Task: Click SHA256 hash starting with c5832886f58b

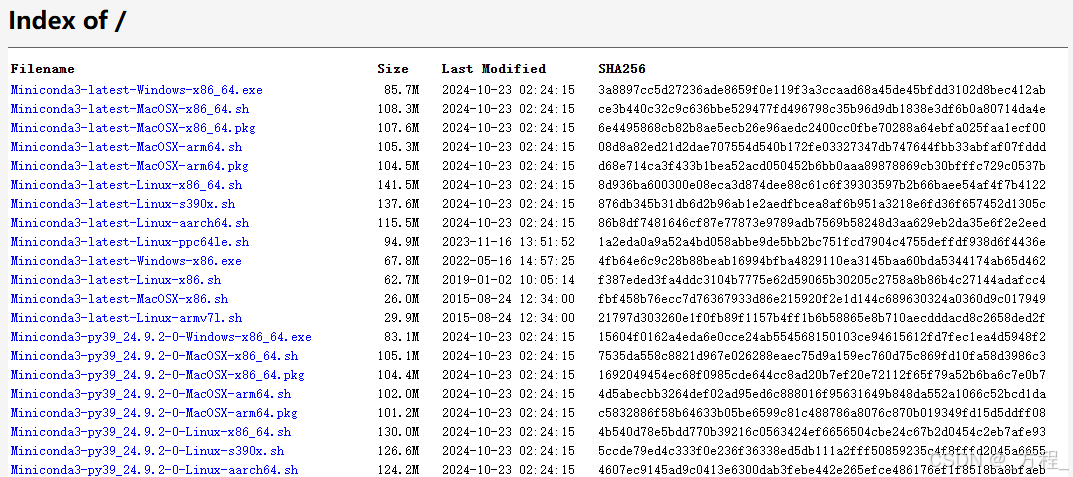Action: click(822, 413)
